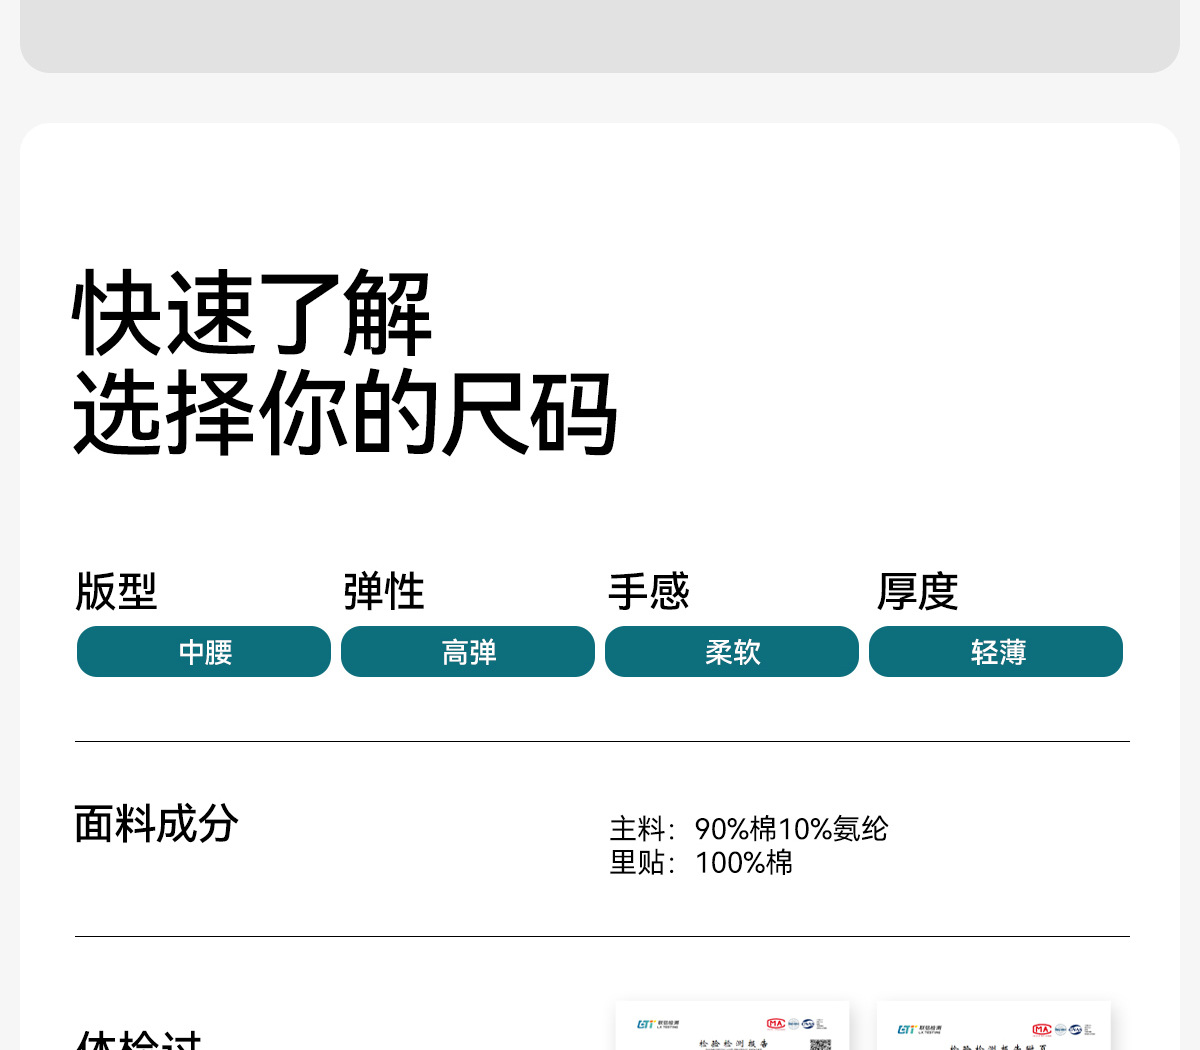Screen dimensions: 1200x1050
Task: Click the 厚度 heading
Action: [917, 591]
